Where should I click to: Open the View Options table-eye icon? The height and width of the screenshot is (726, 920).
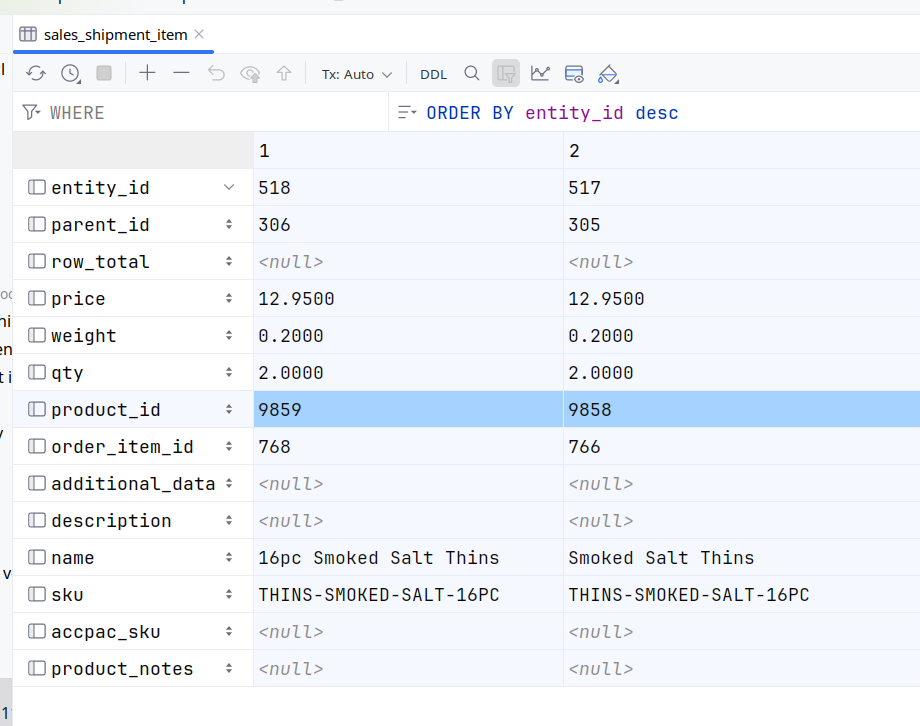pyautogui.click(x=574, y=73)
